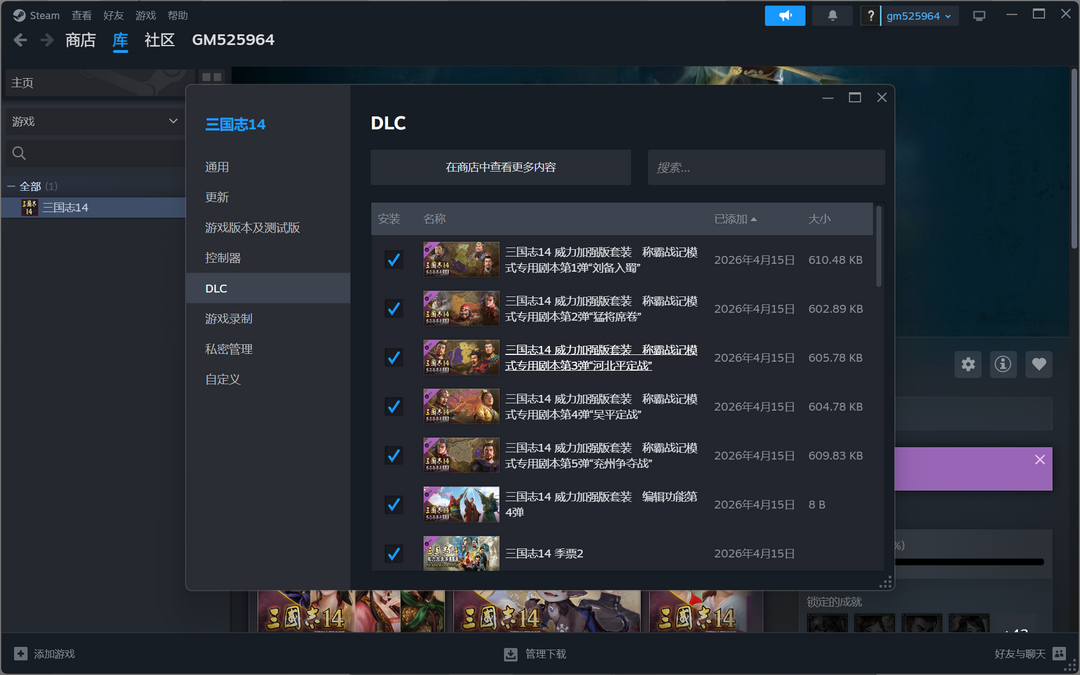The image size is (1080, 675).
Task: Click the game info icon
Action: pyautogui.click(x=1003, y=364)
